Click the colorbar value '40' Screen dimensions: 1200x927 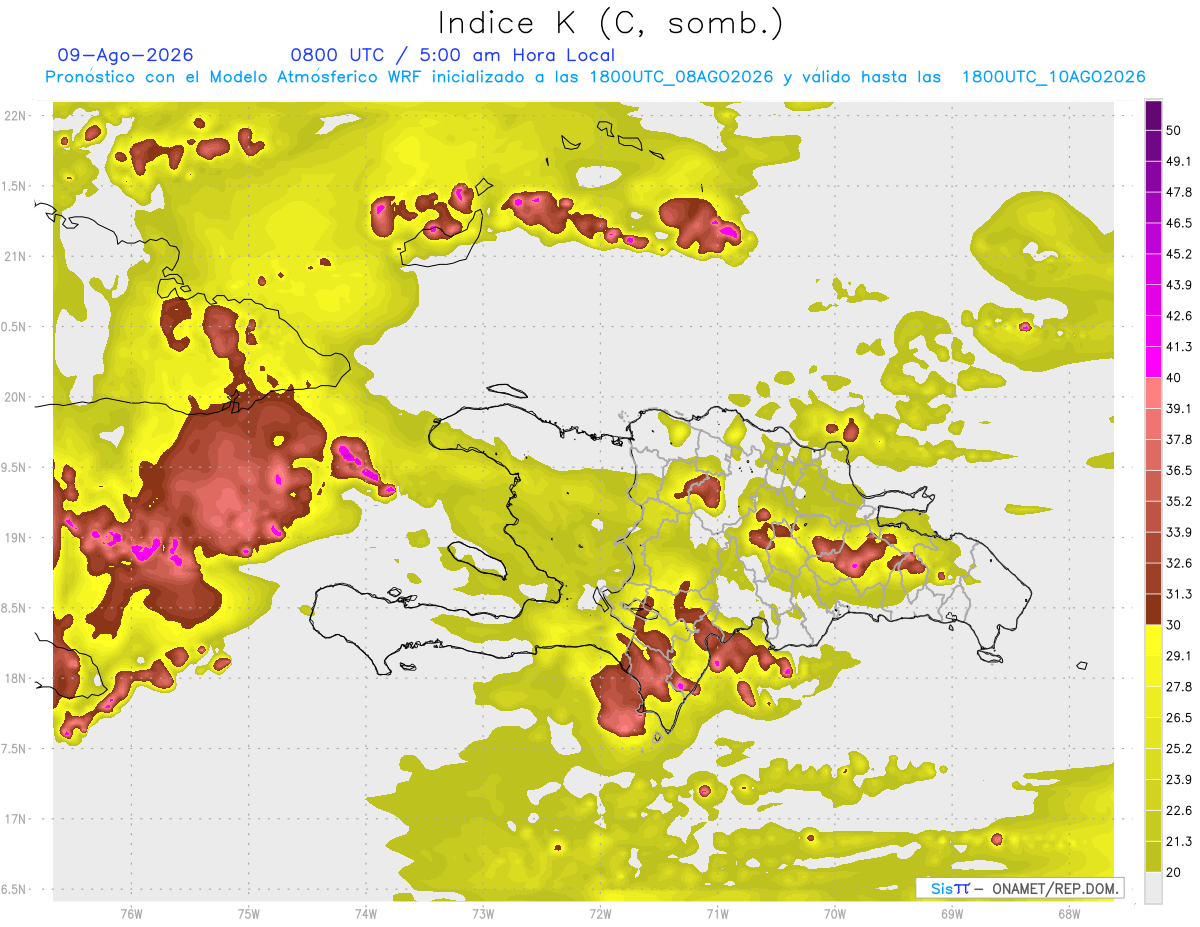coord(1174,377)
